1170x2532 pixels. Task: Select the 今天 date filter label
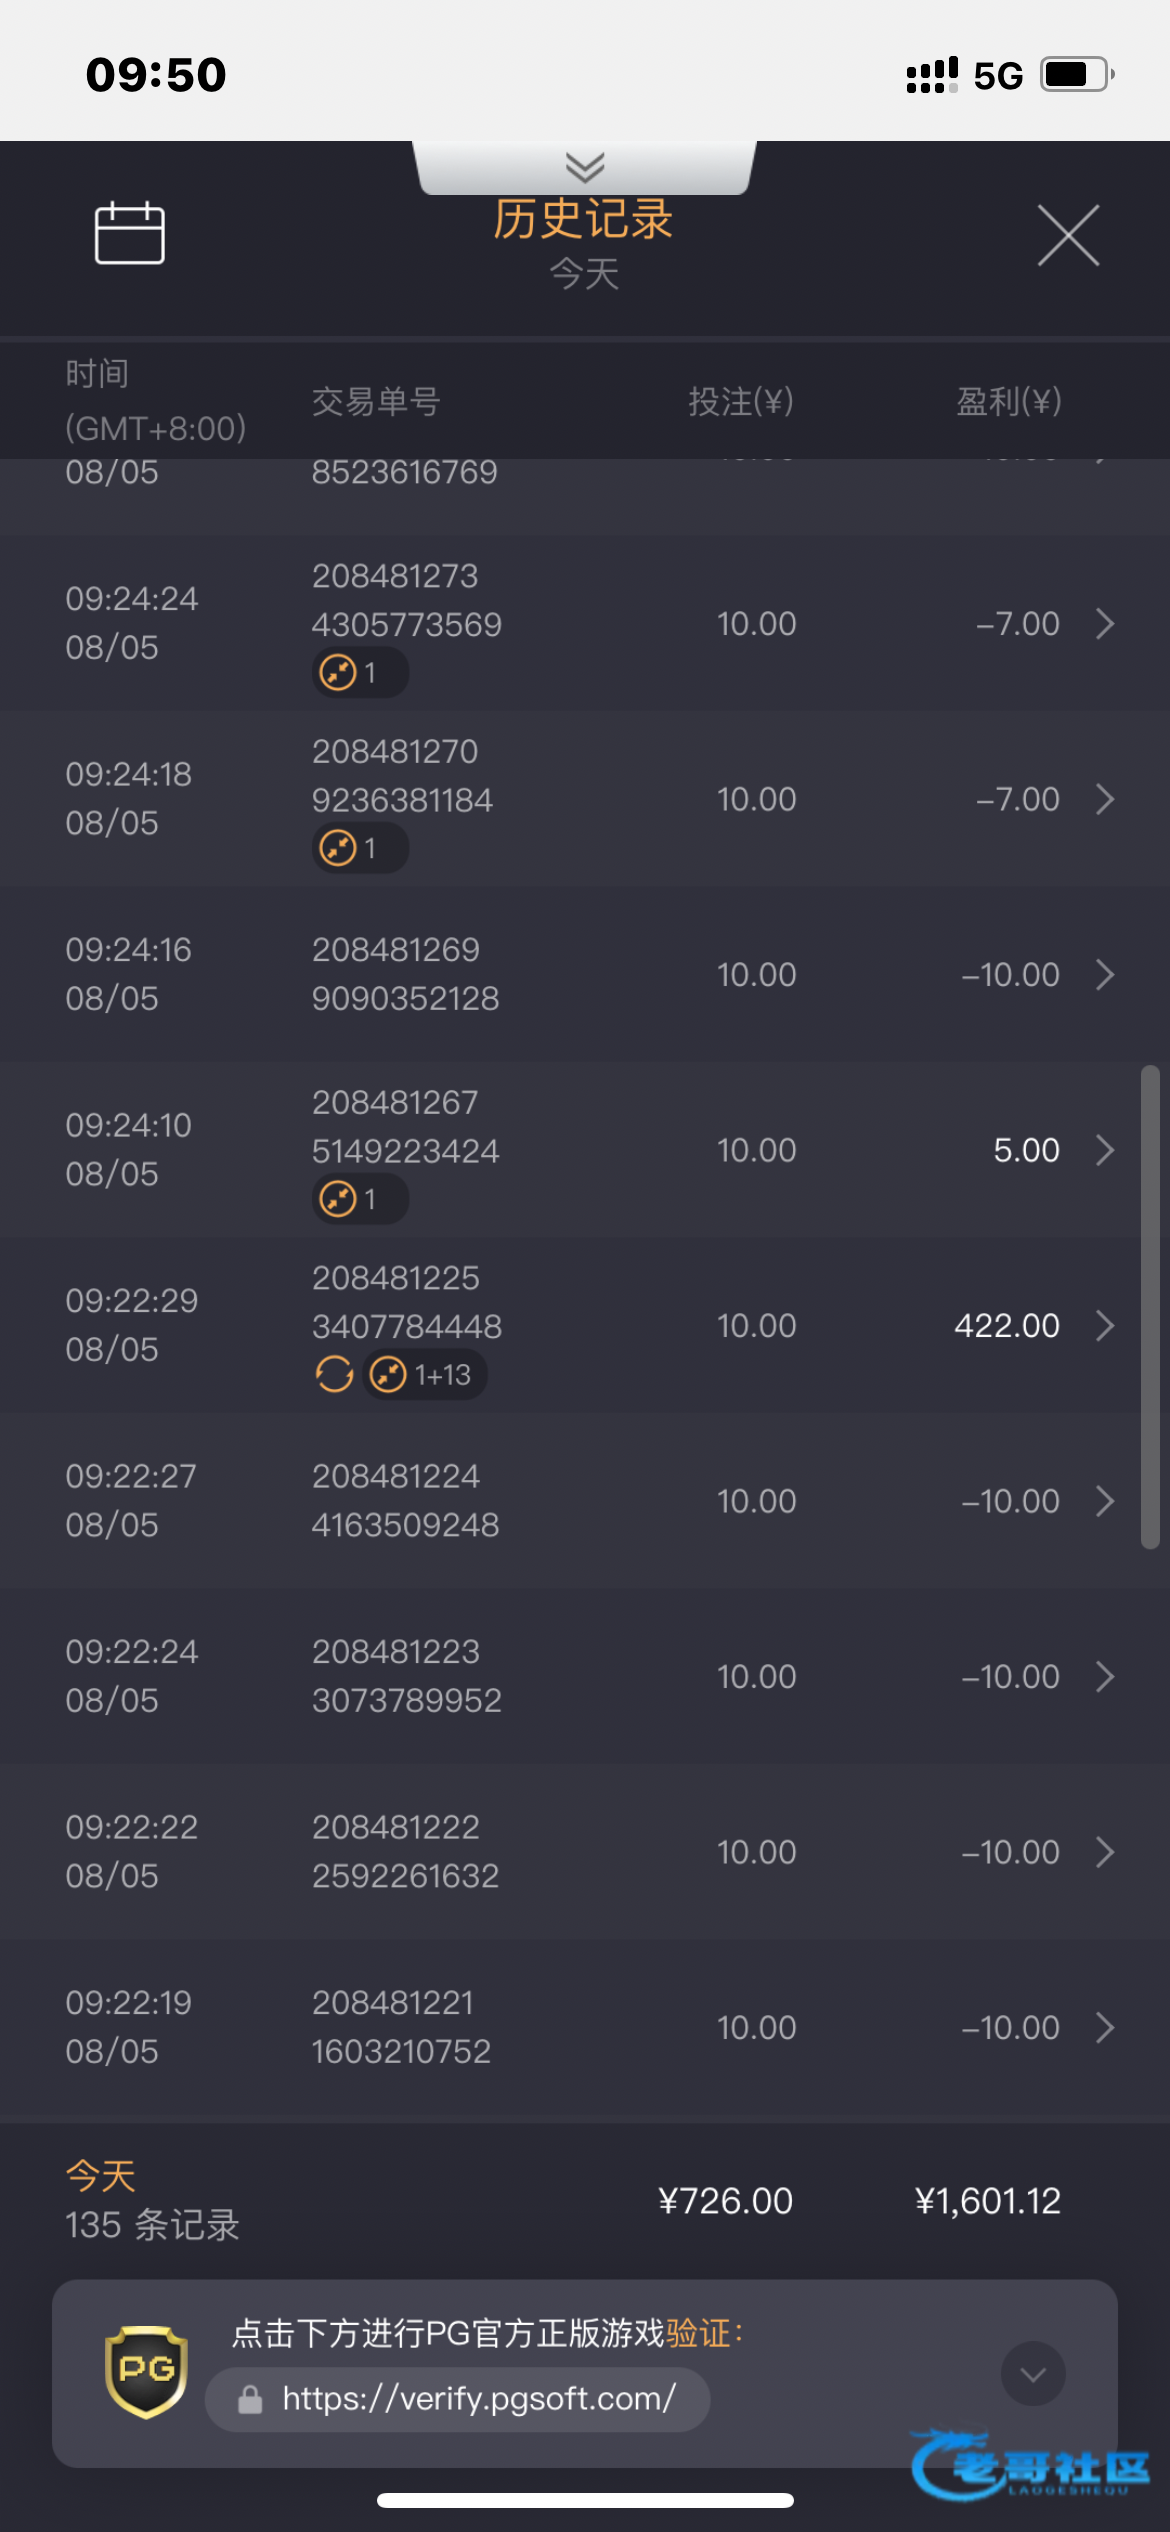tap(584, 273)
